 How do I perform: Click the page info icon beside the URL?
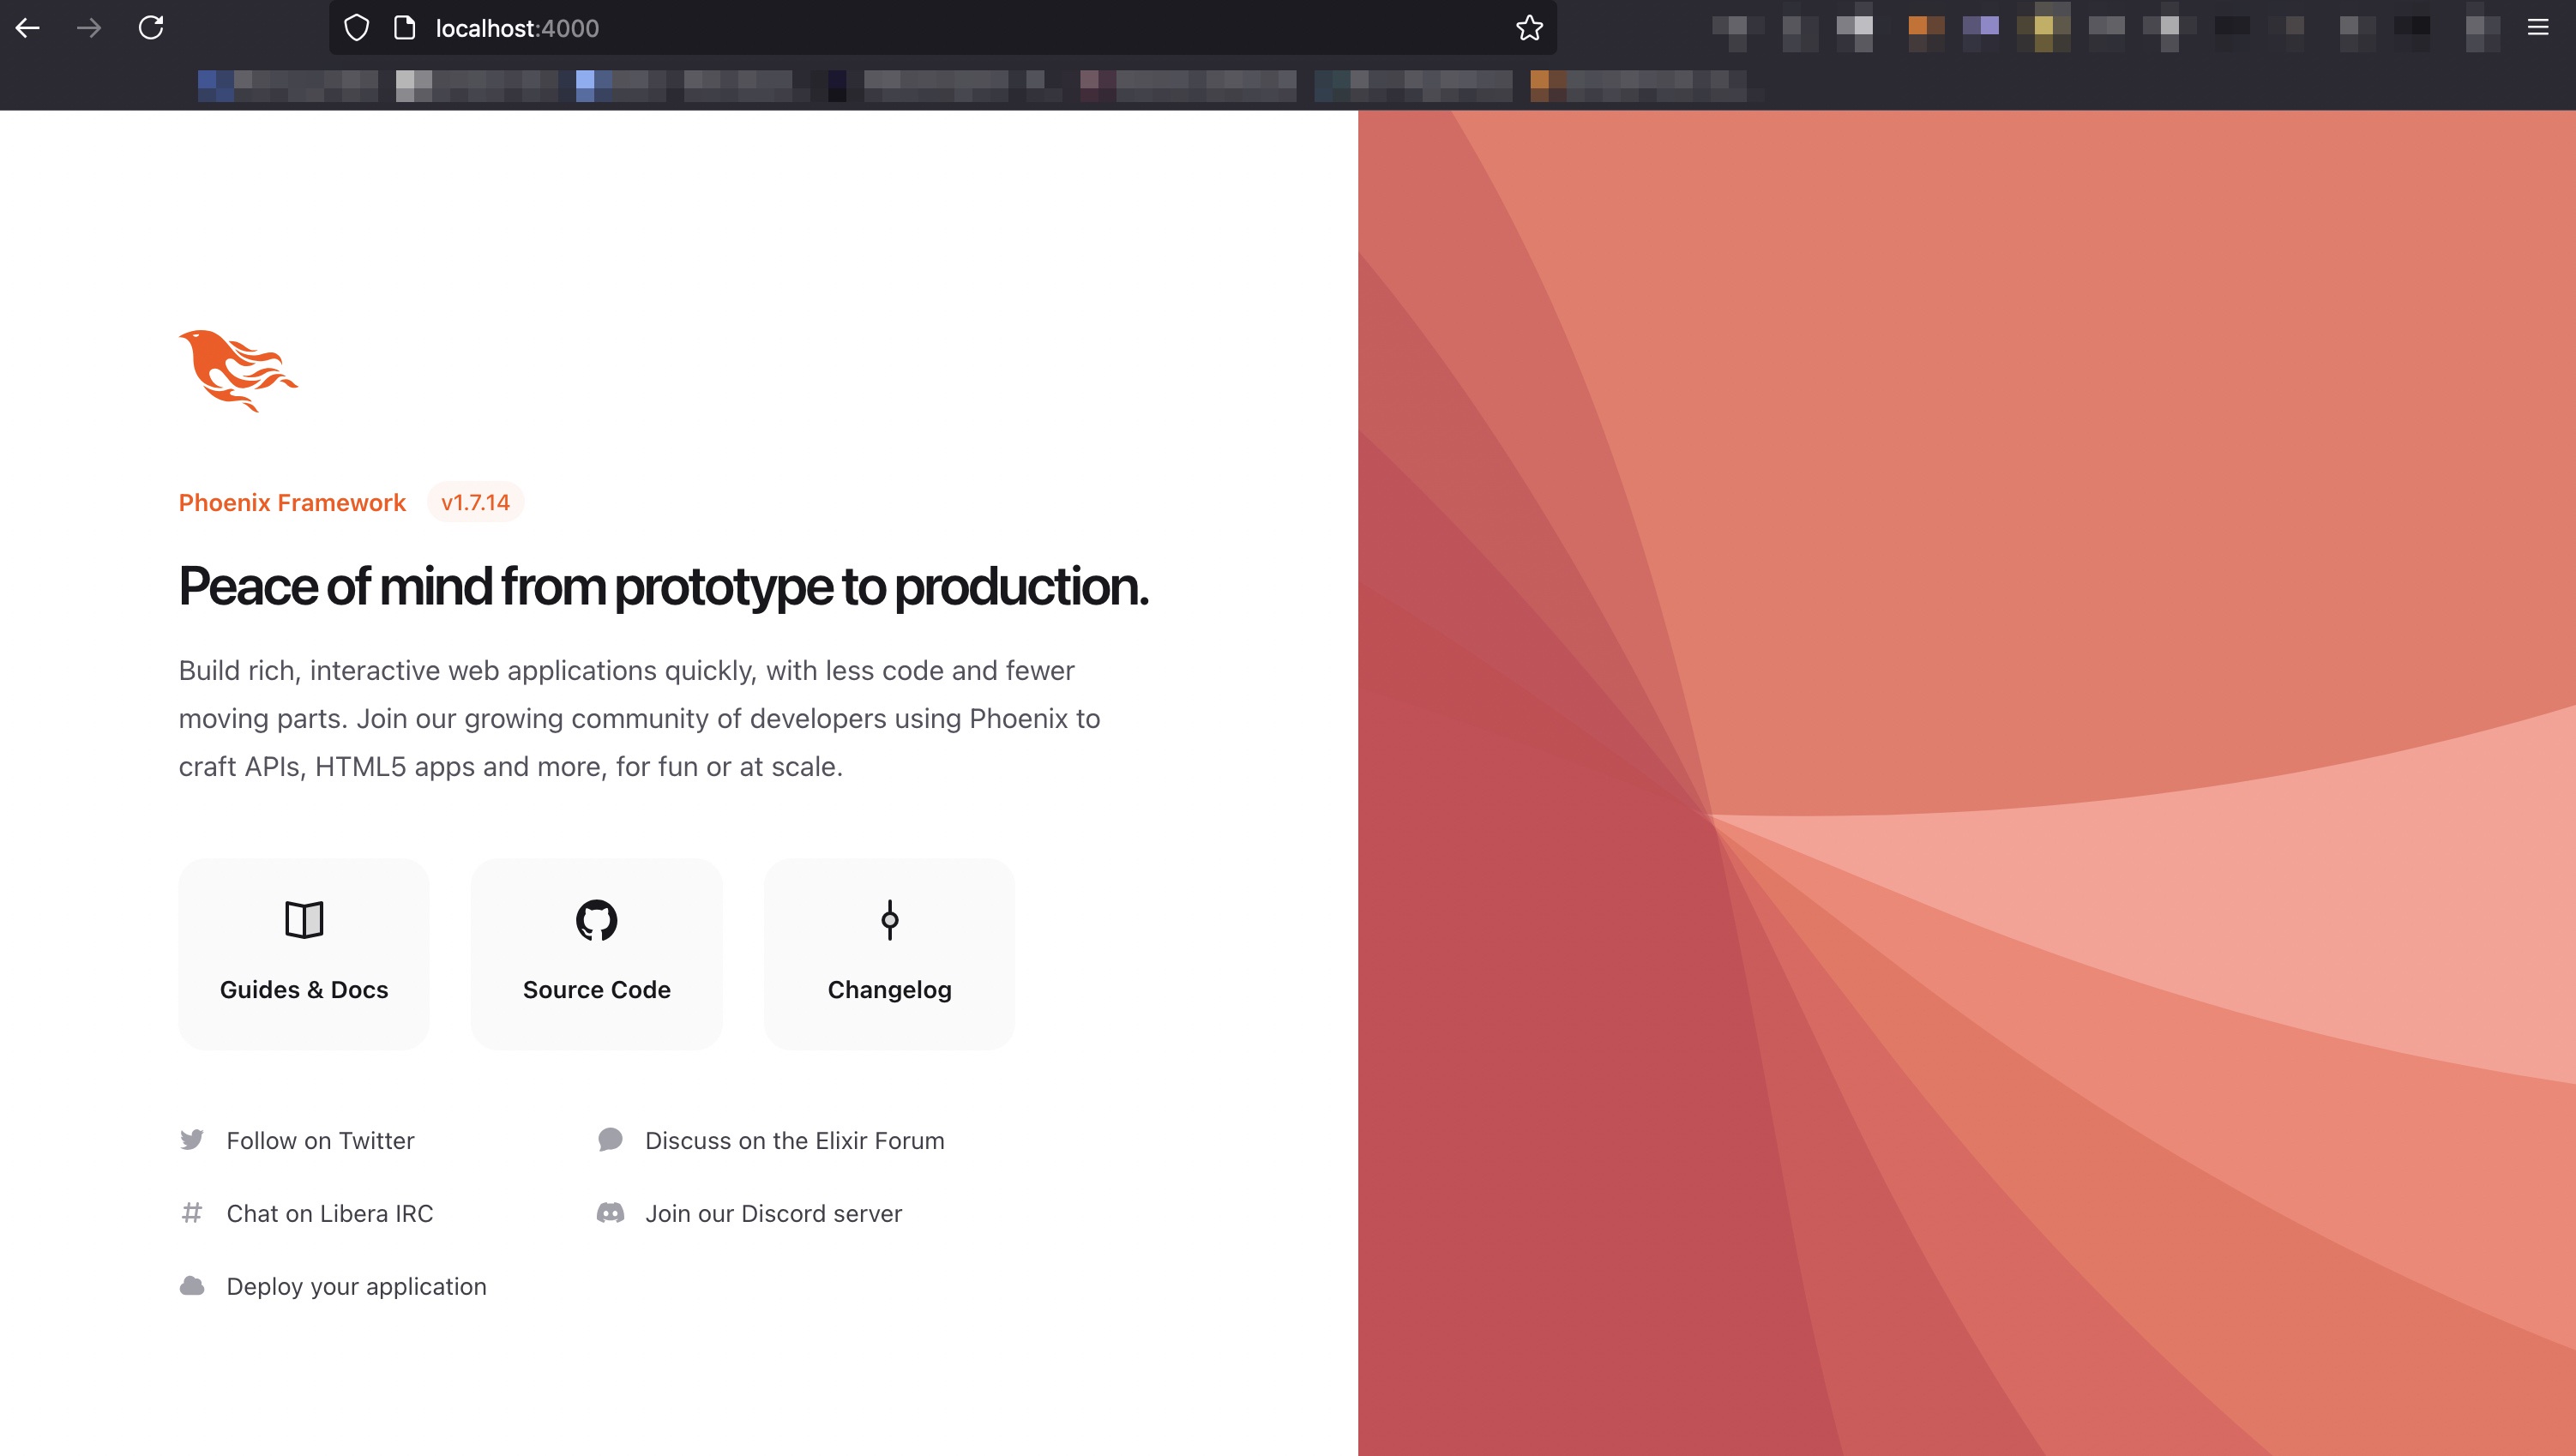tap(404, 28)
